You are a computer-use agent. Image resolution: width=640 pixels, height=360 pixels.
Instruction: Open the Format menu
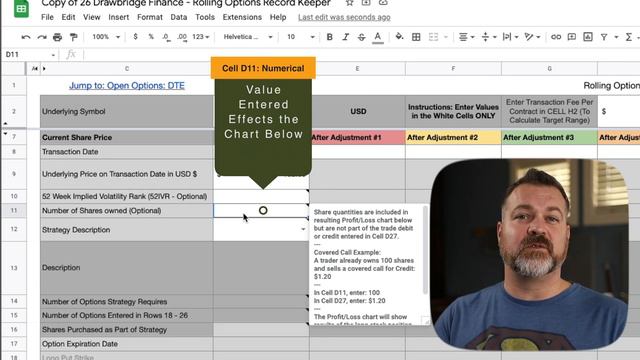pyautogui.click(x=150, y=17)
